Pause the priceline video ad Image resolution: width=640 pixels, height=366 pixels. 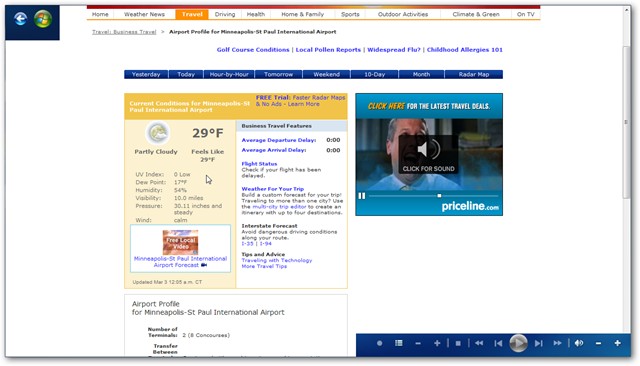(362, 196)
